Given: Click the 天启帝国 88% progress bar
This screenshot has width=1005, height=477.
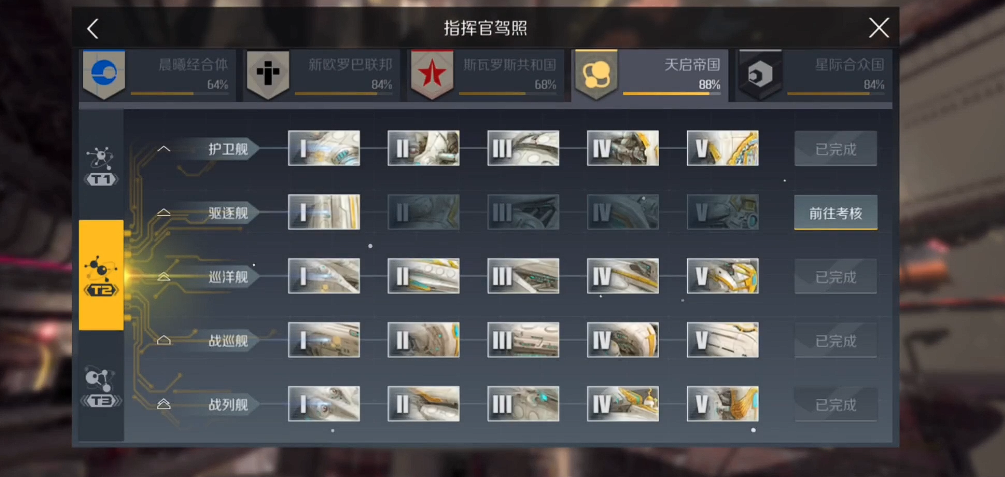Looking at the screenshot, I should click(x=672, y=94).
